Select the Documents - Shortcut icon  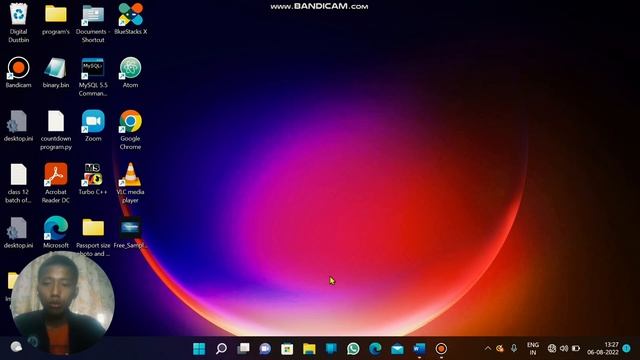click(x=93, y=23)
